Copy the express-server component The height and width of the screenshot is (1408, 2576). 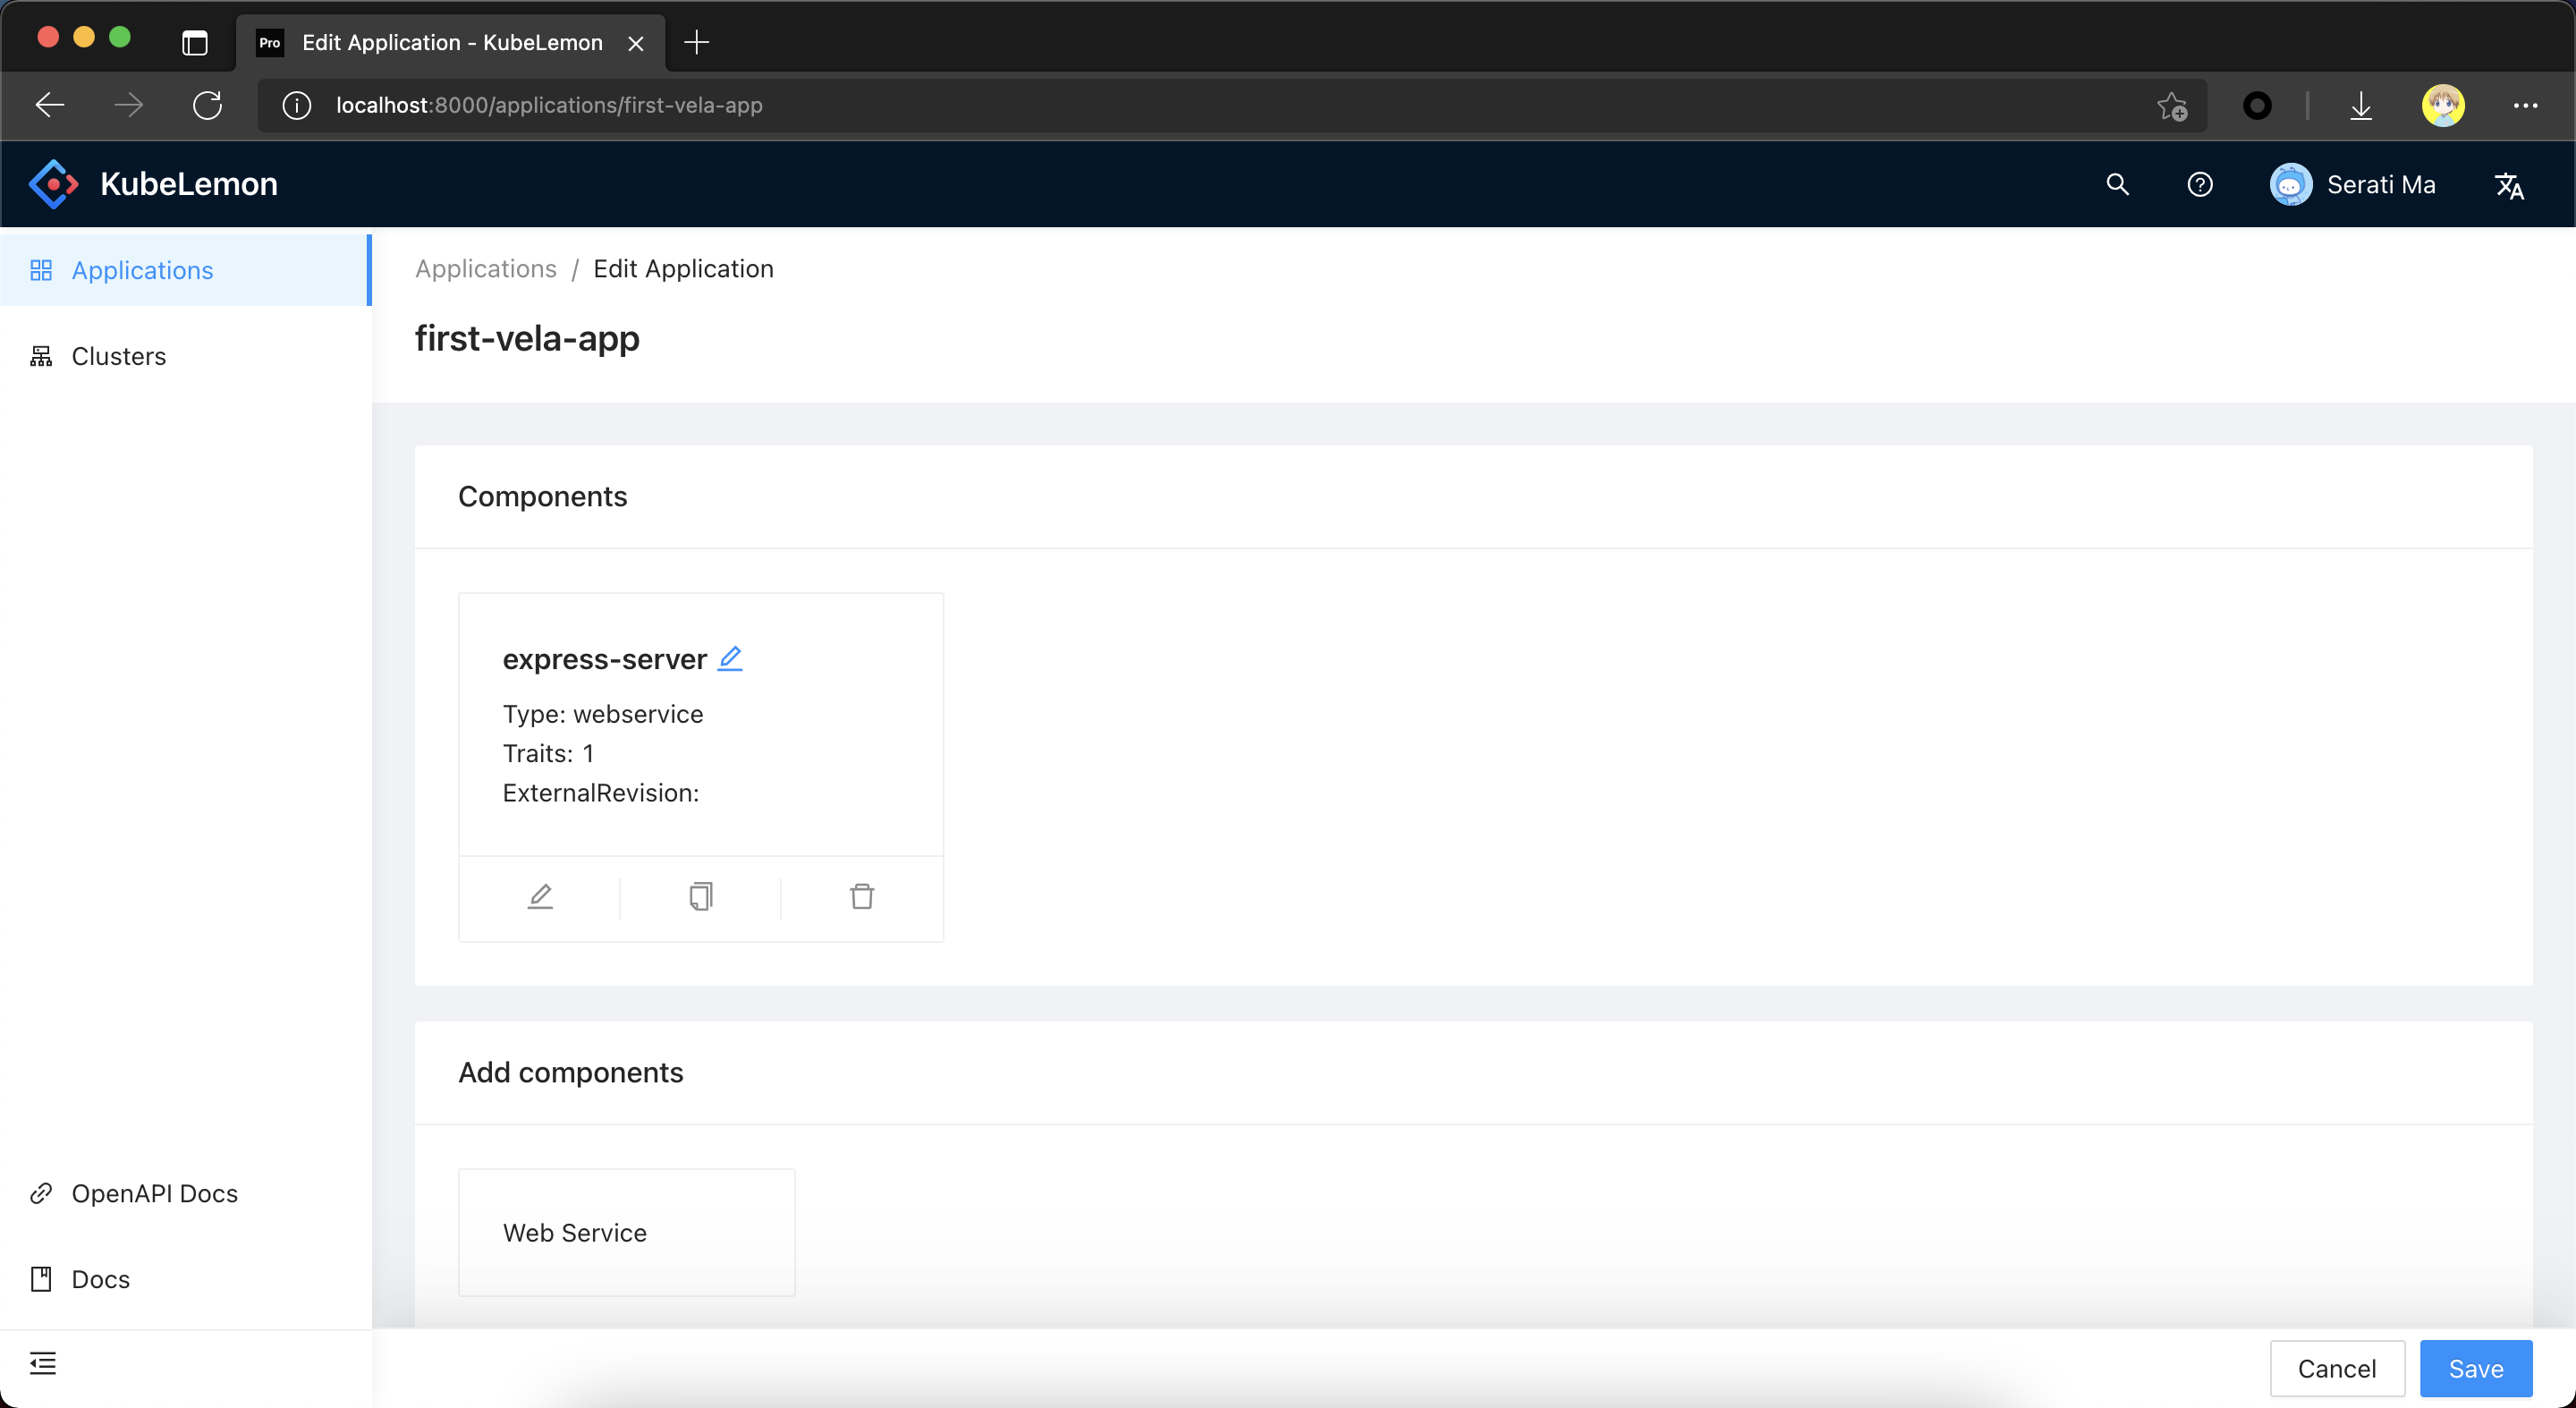click(700, 896)
